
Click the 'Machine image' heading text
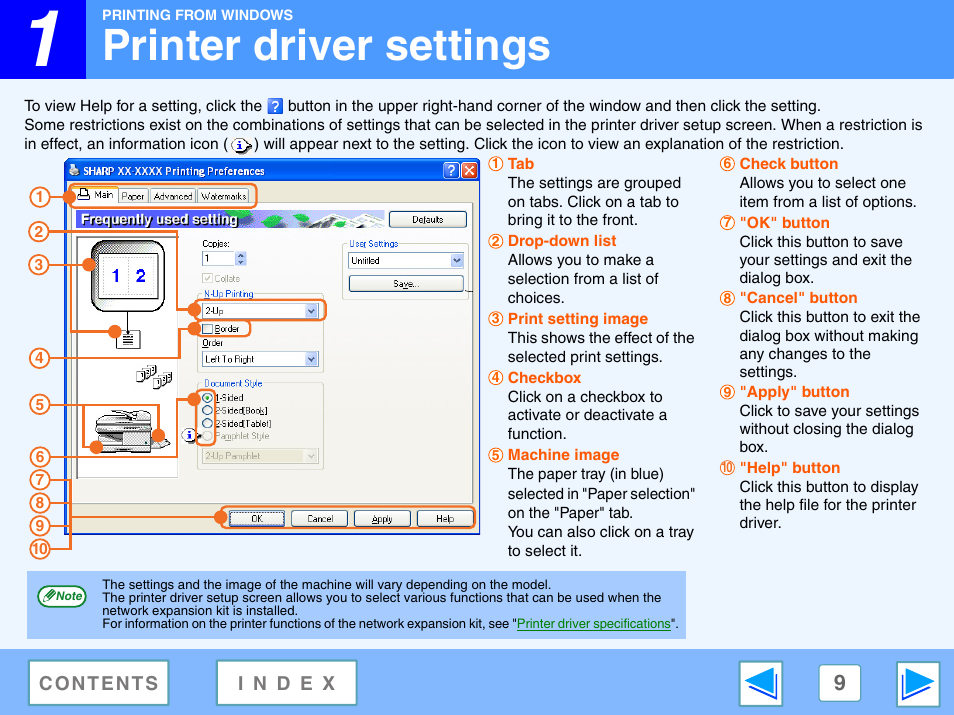click(x=563, y=455)
